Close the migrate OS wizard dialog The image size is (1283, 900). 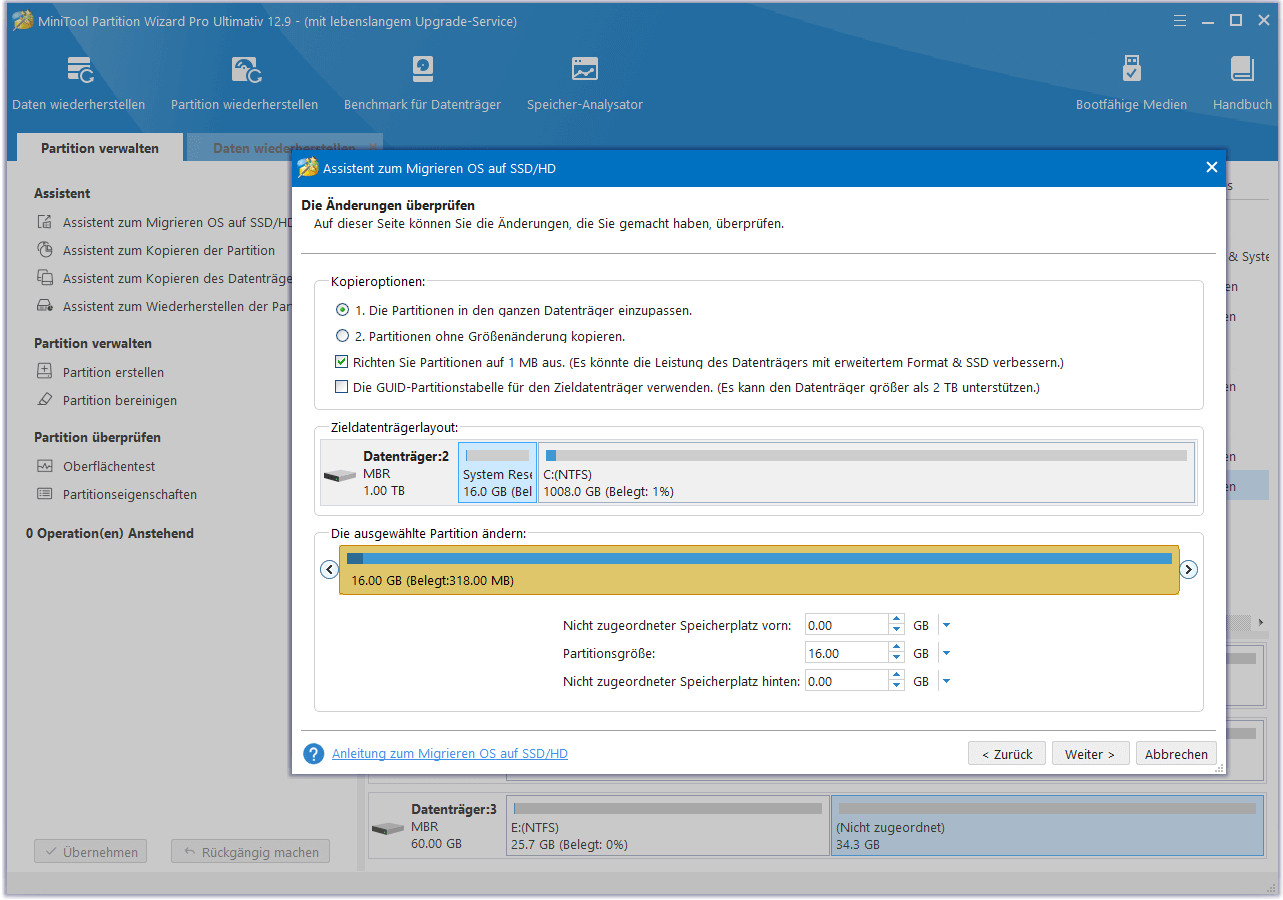(x=1212, y=168)
